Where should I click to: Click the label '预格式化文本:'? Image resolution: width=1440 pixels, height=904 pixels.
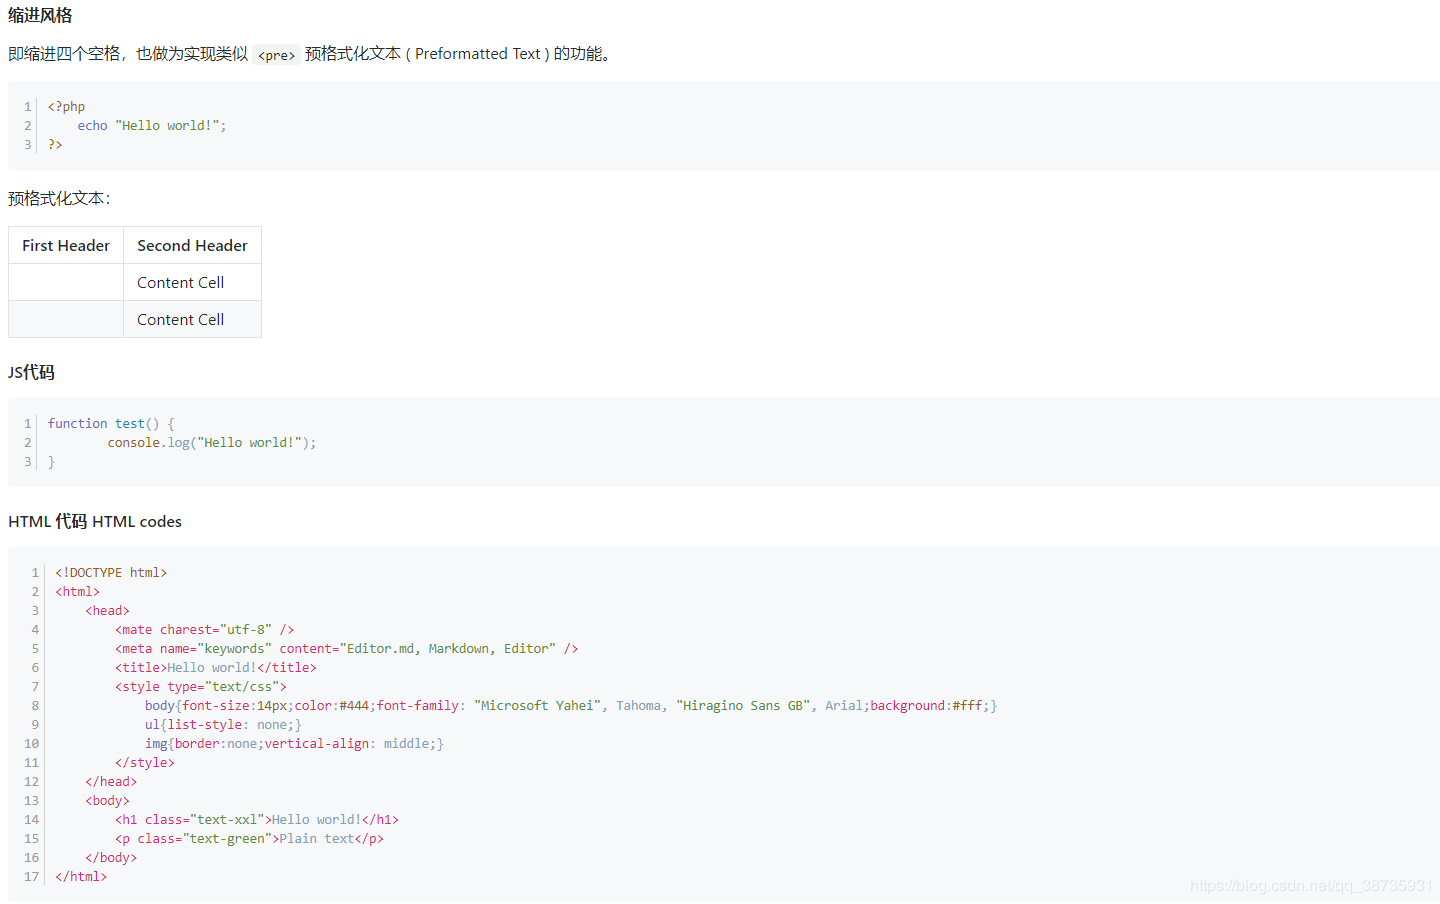tap(59, 198)
